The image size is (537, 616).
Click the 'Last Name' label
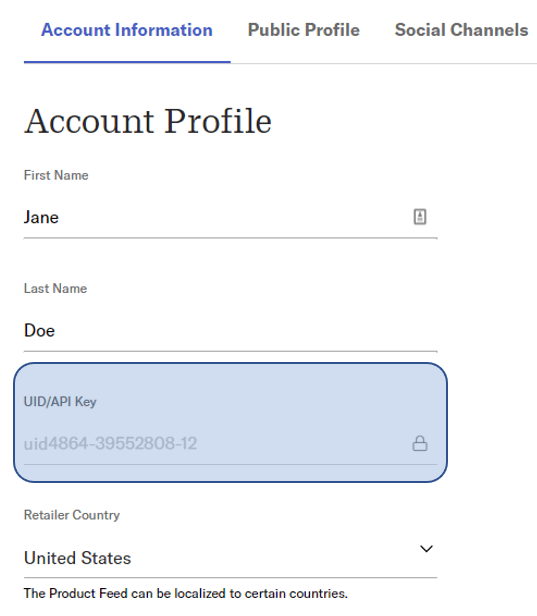(55, 288)
